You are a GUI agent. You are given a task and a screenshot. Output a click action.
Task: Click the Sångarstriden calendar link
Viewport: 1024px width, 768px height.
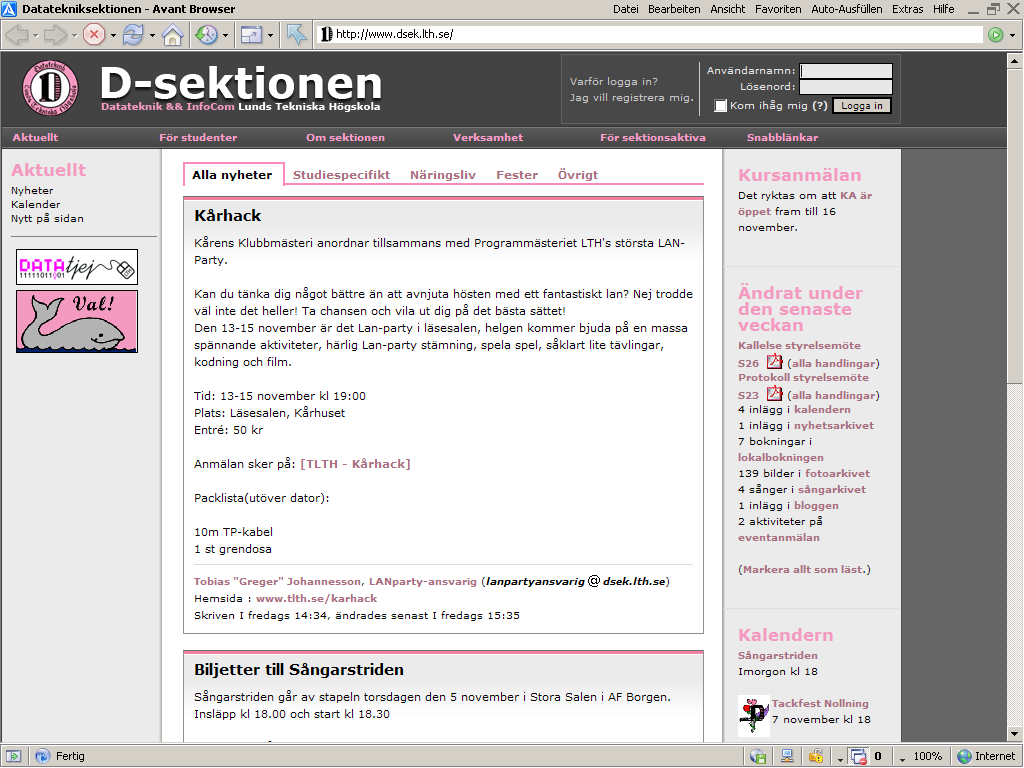(778, 656)
